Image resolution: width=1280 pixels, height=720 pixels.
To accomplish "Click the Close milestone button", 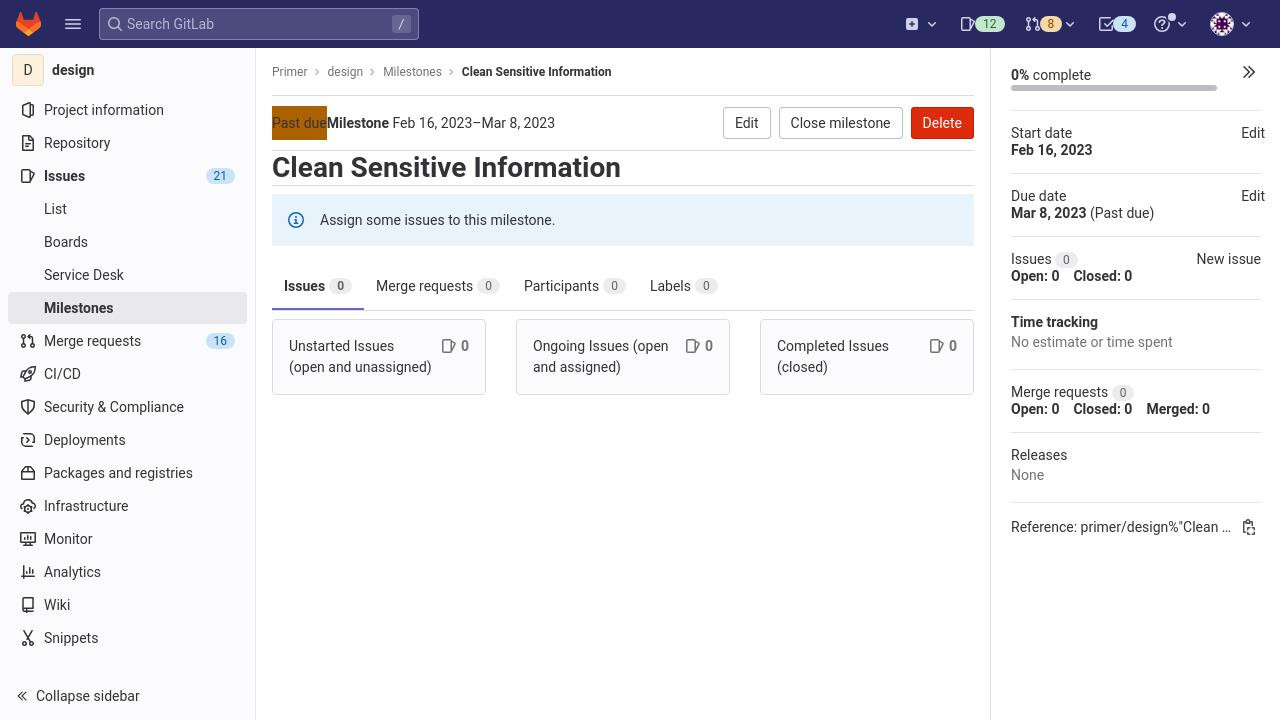I will (840, 123).
